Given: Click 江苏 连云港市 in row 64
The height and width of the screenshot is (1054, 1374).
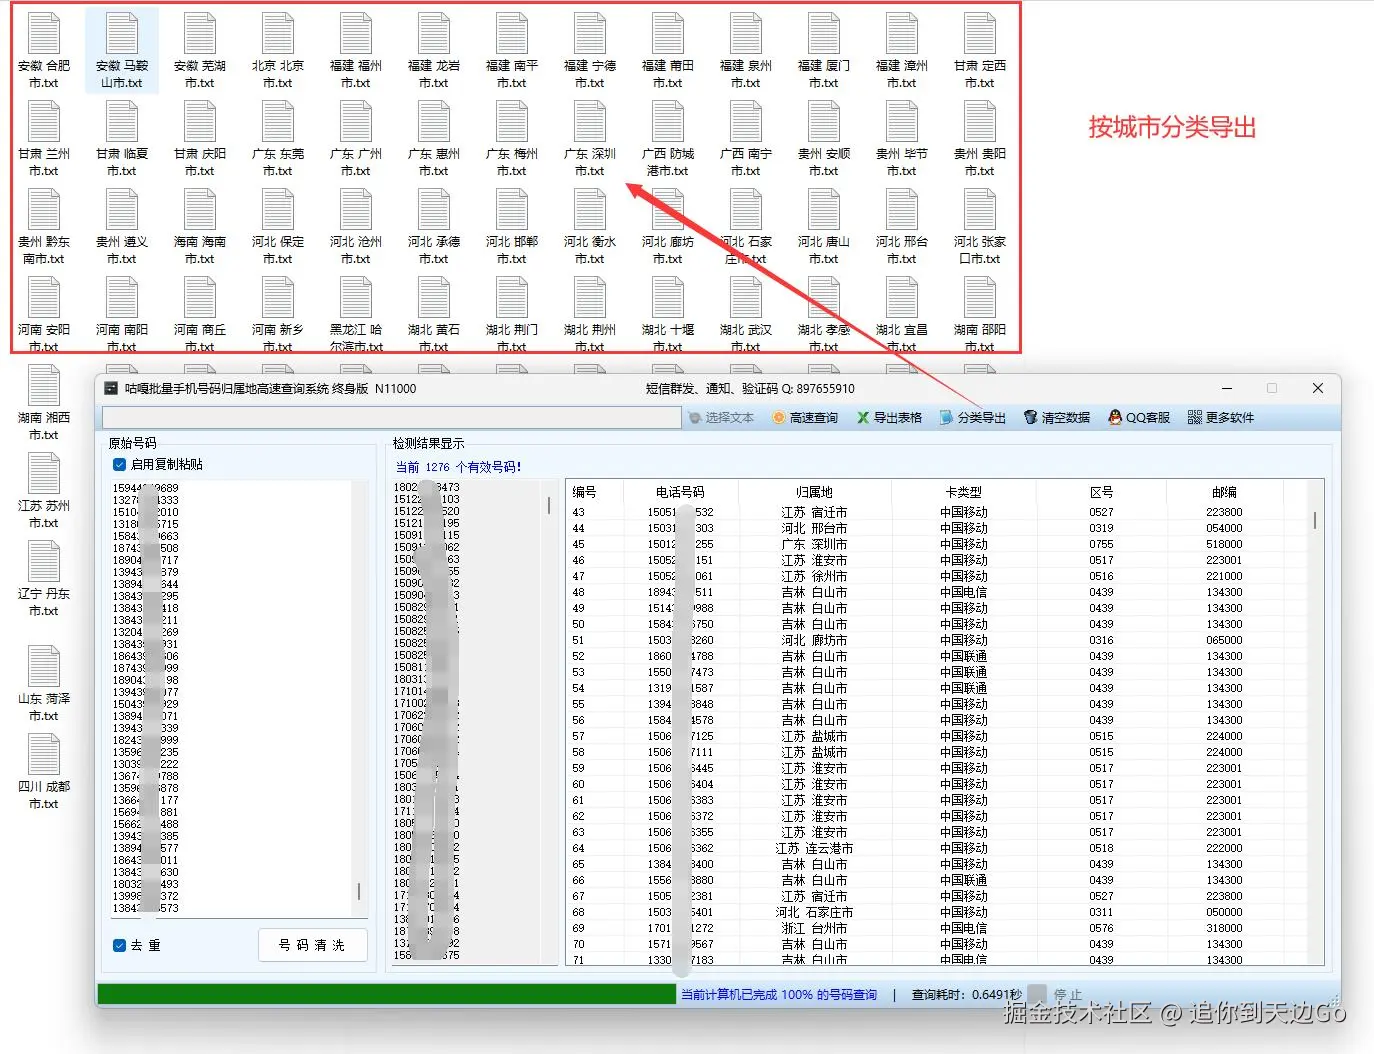Looking at the screenshot, I should coord(814,848).
